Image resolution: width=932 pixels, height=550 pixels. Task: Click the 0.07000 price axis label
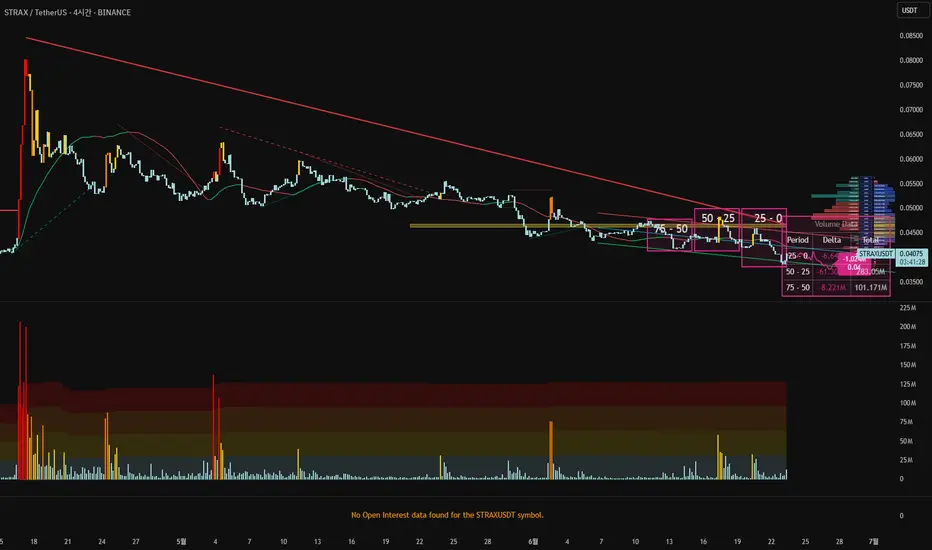[x=911, y=110]
